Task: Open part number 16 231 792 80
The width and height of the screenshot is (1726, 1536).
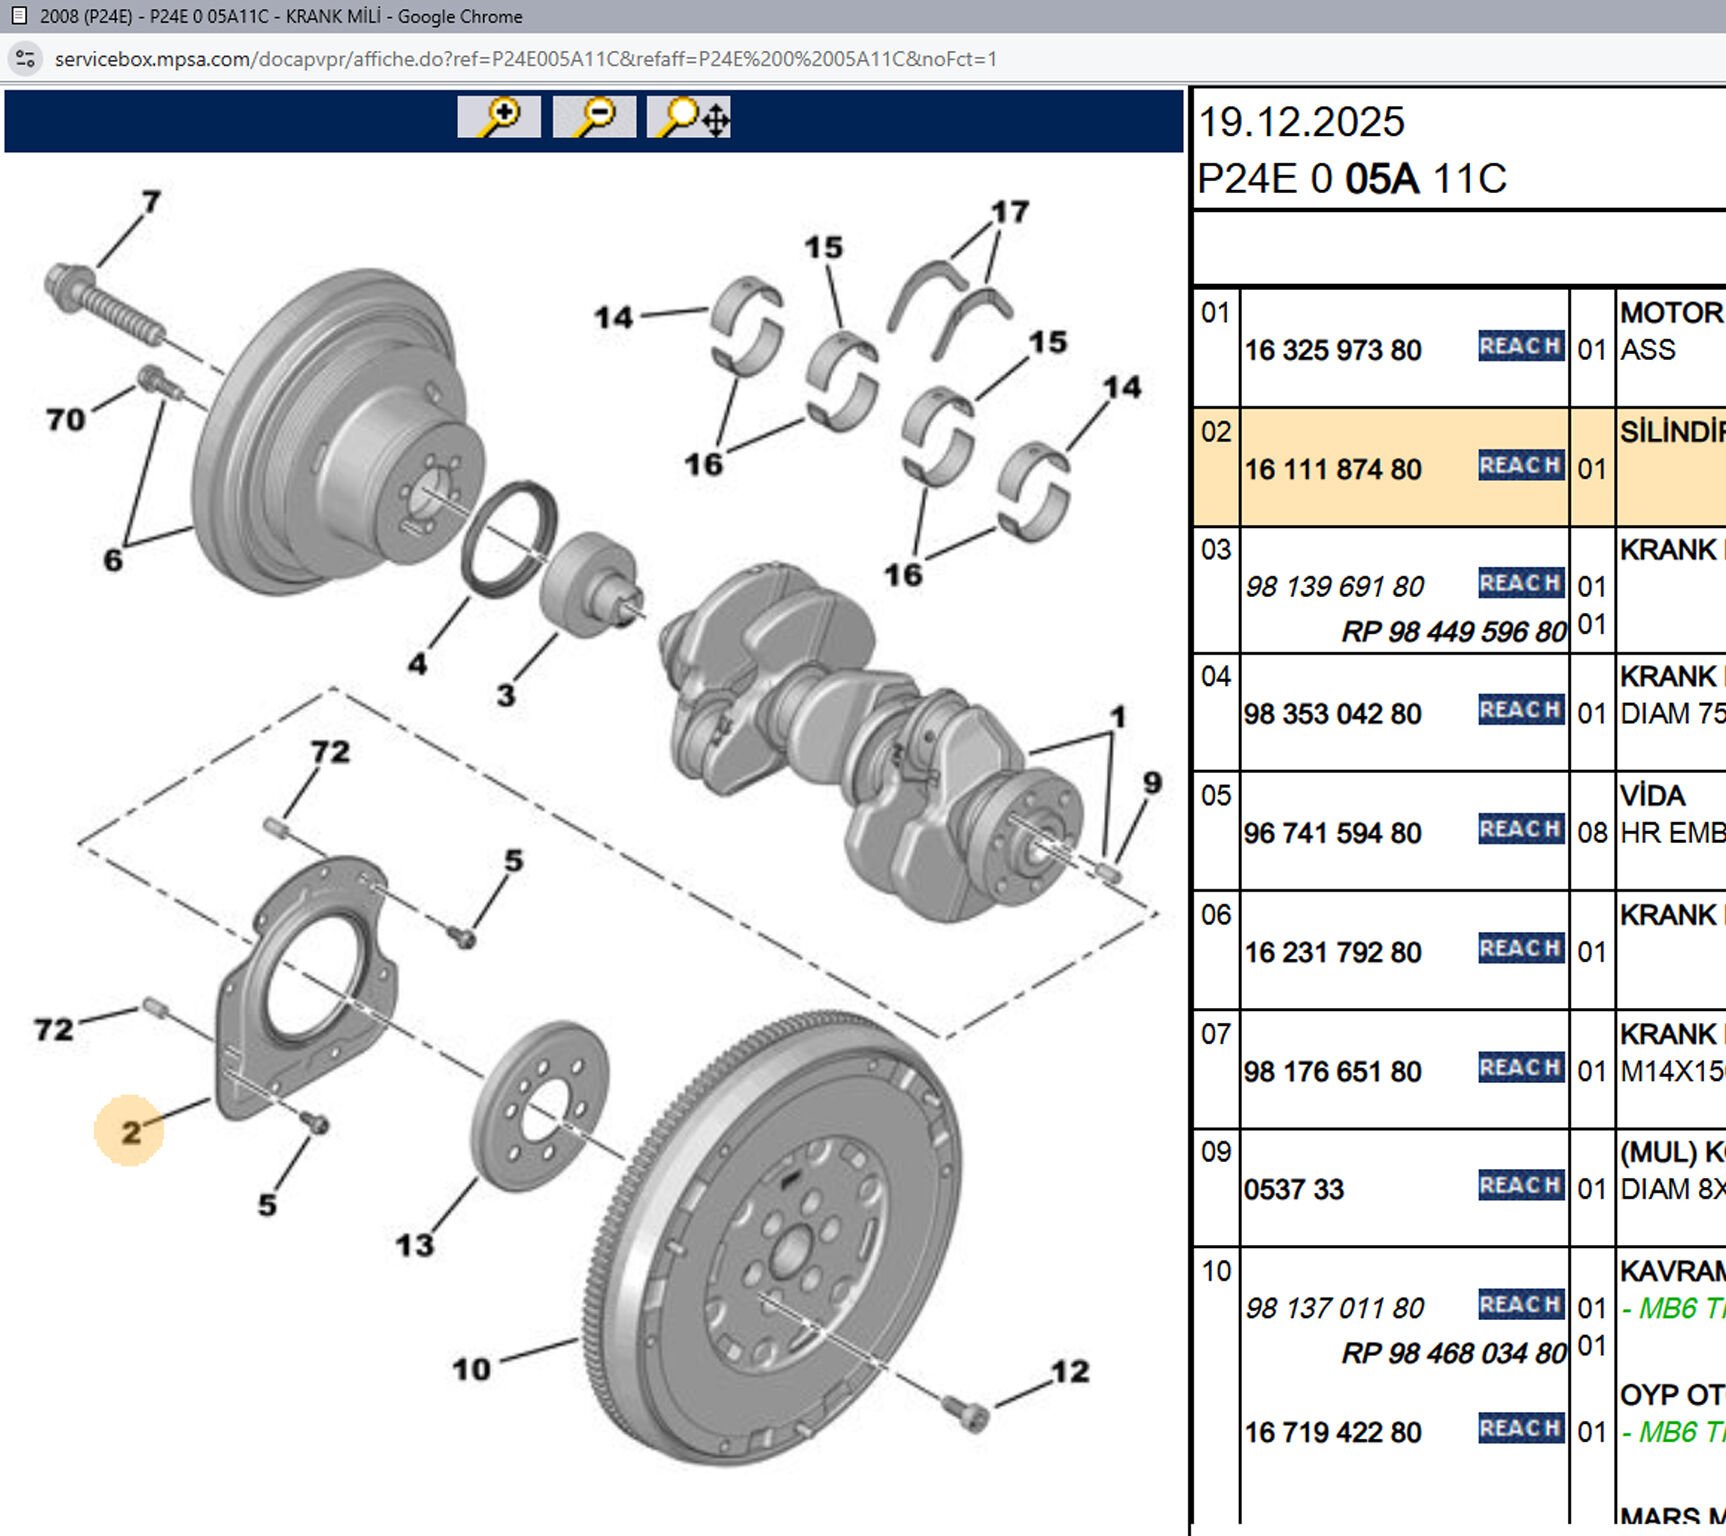Action: coord(1332,952)
